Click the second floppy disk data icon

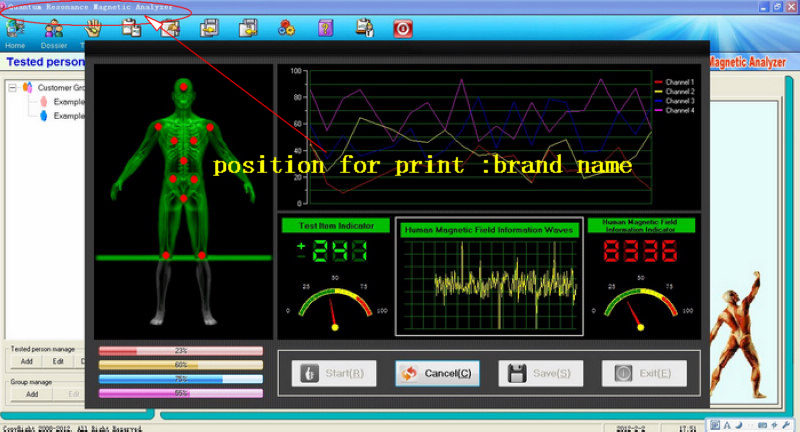[x=248, y=28]
